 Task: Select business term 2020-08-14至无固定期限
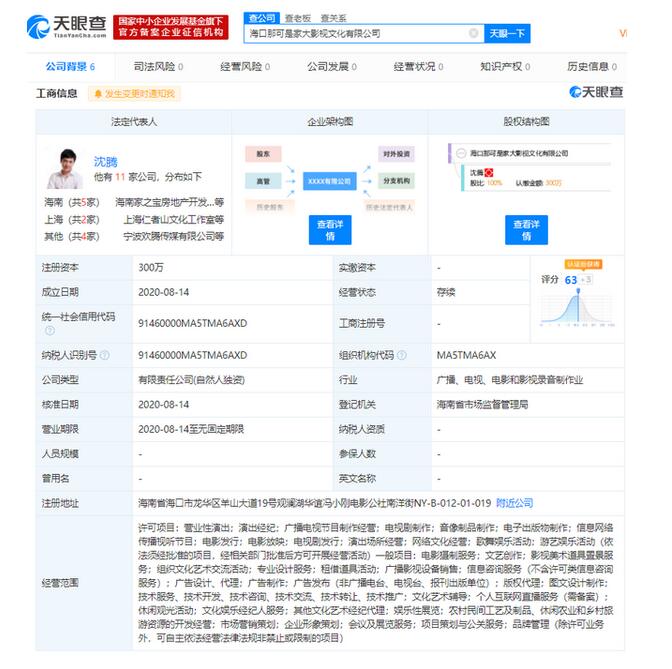pyautogui.click(x=191, y=429)
